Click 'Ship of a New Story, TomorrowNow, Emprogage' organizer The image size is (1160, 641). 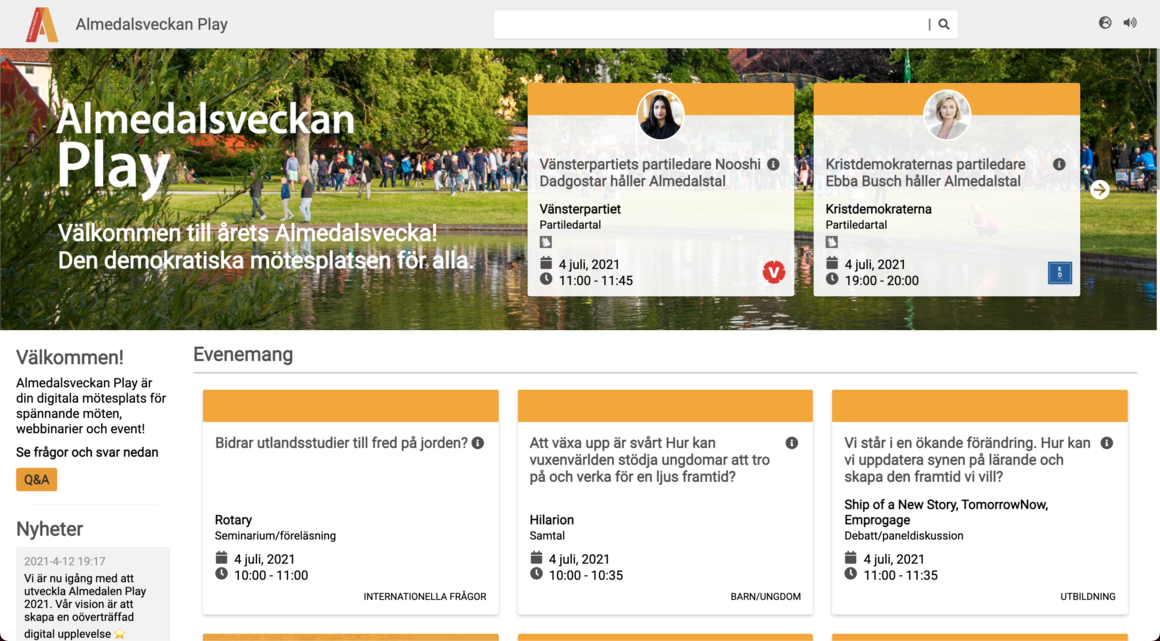(x=946, y=512)
